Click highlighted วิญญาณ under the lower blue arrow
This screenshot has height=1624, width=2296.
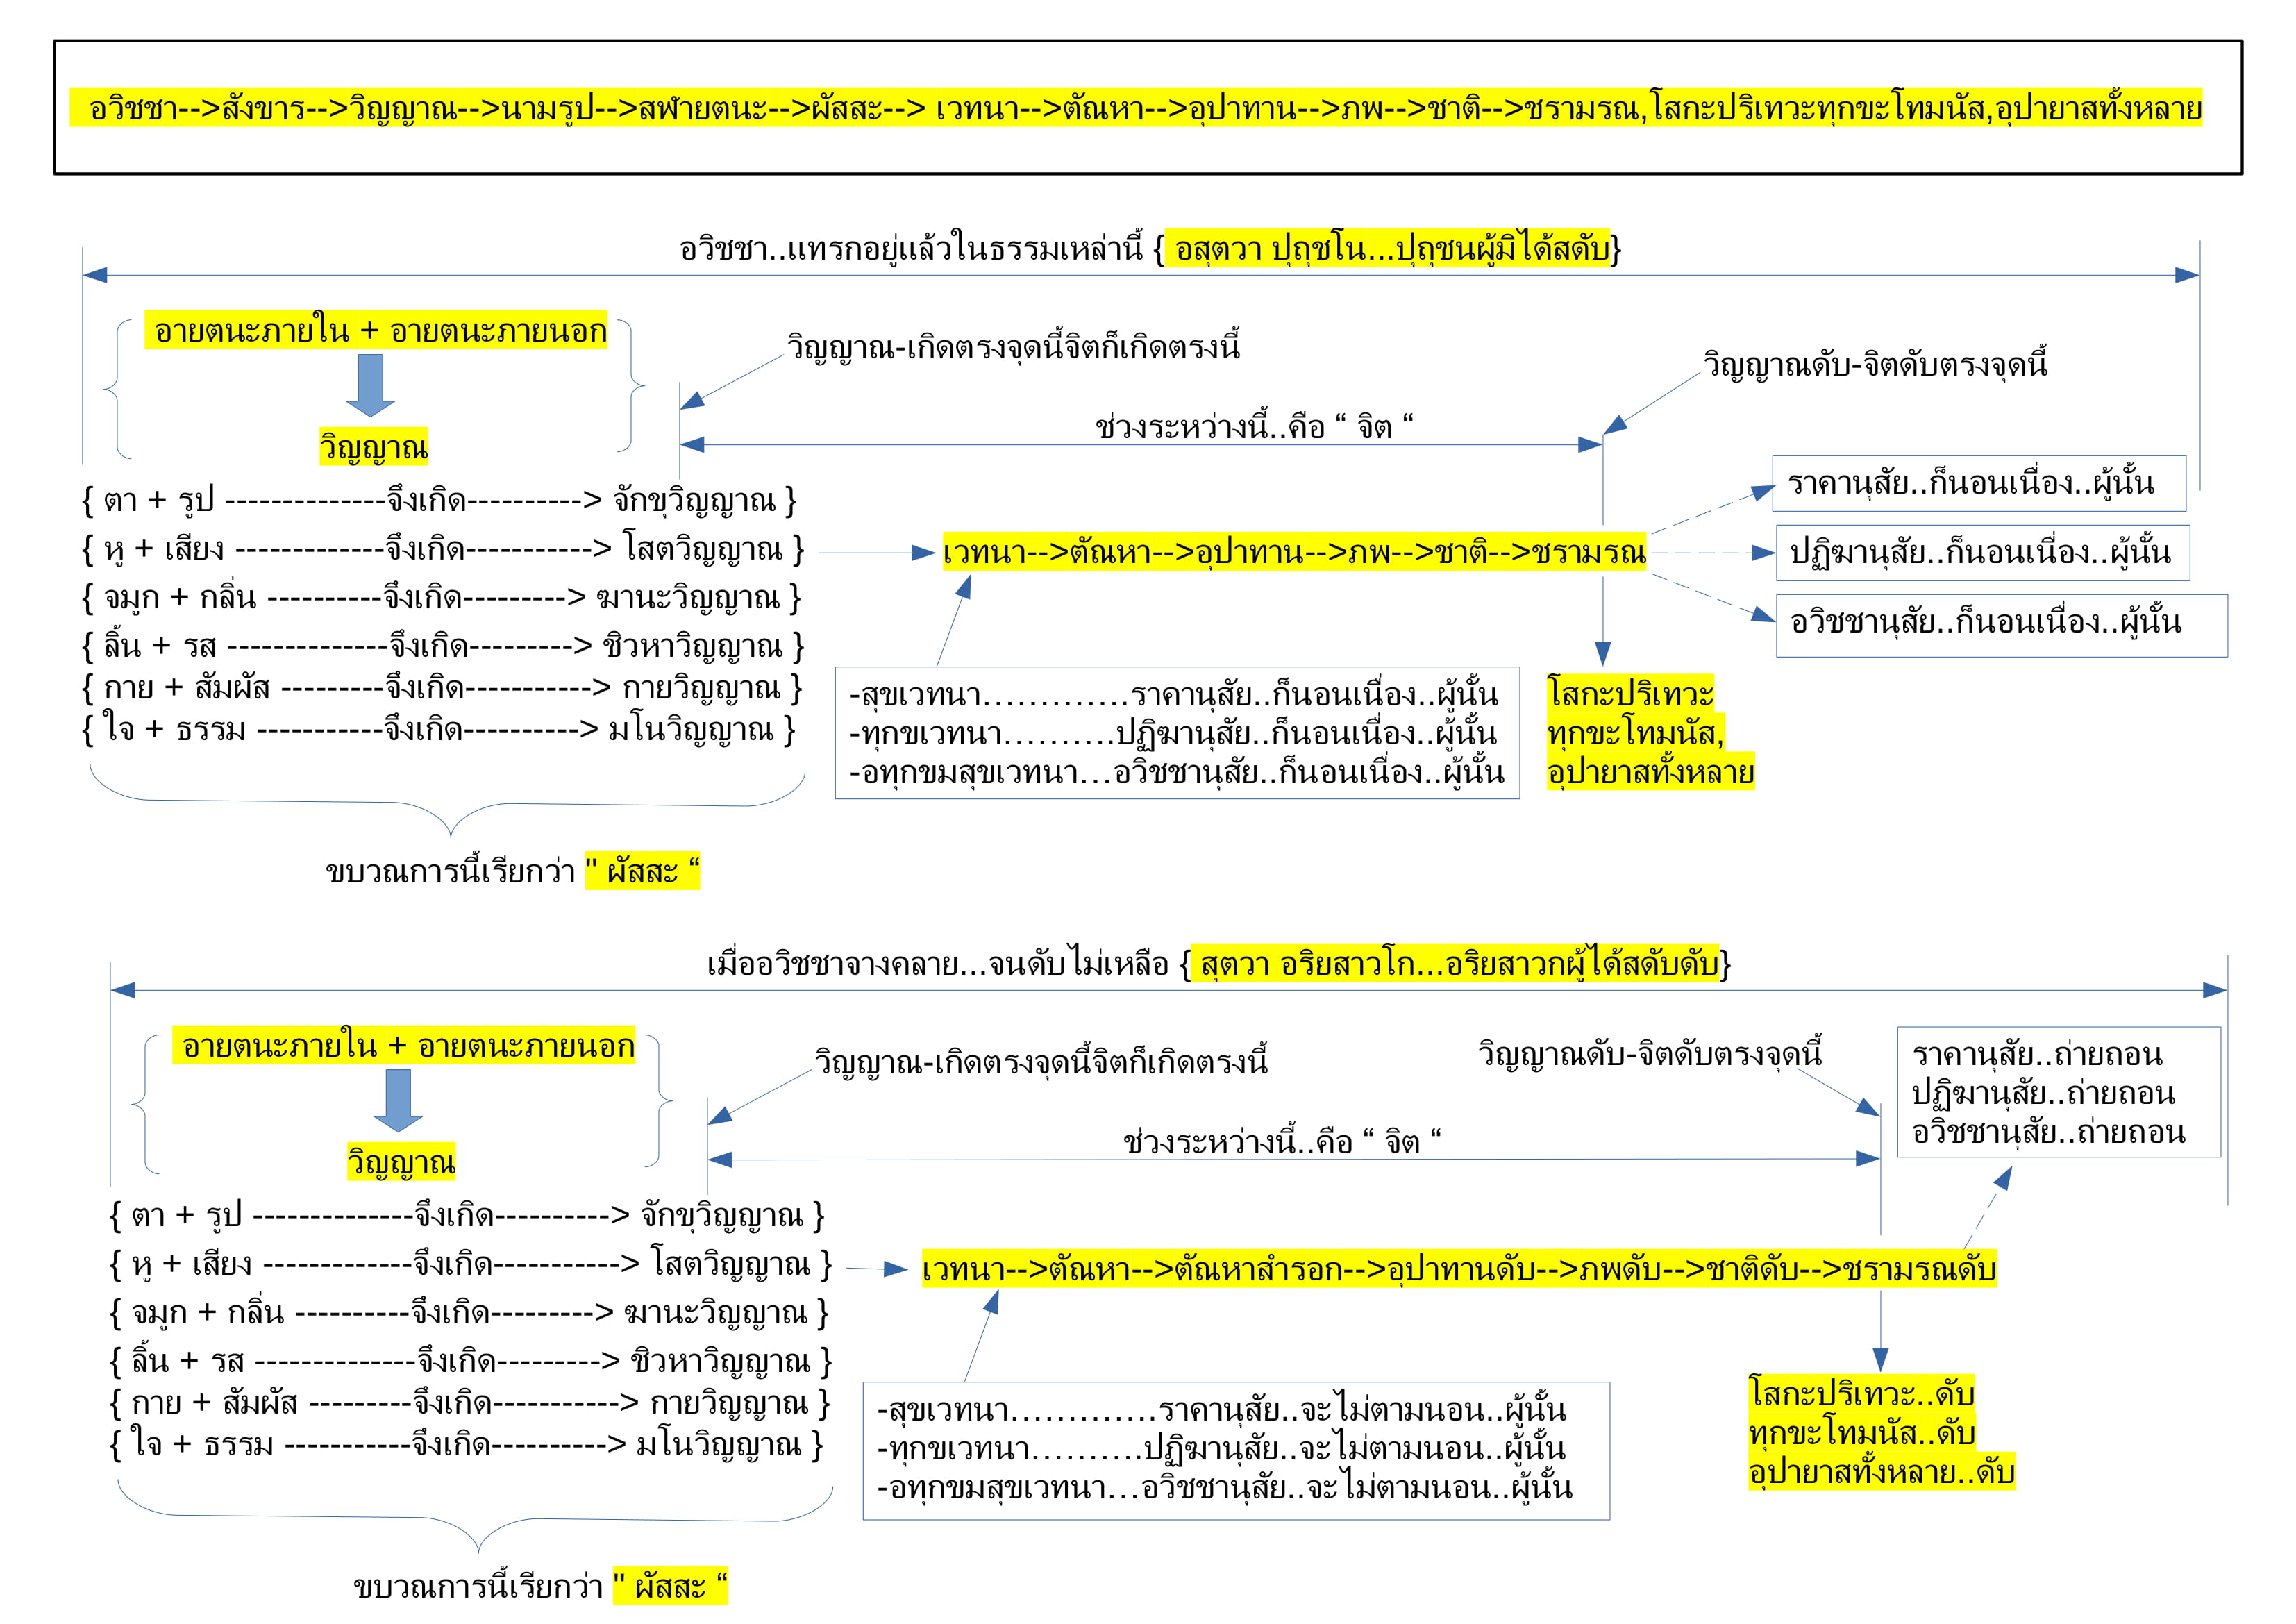pyautogui.click(x=401, y=1161)
